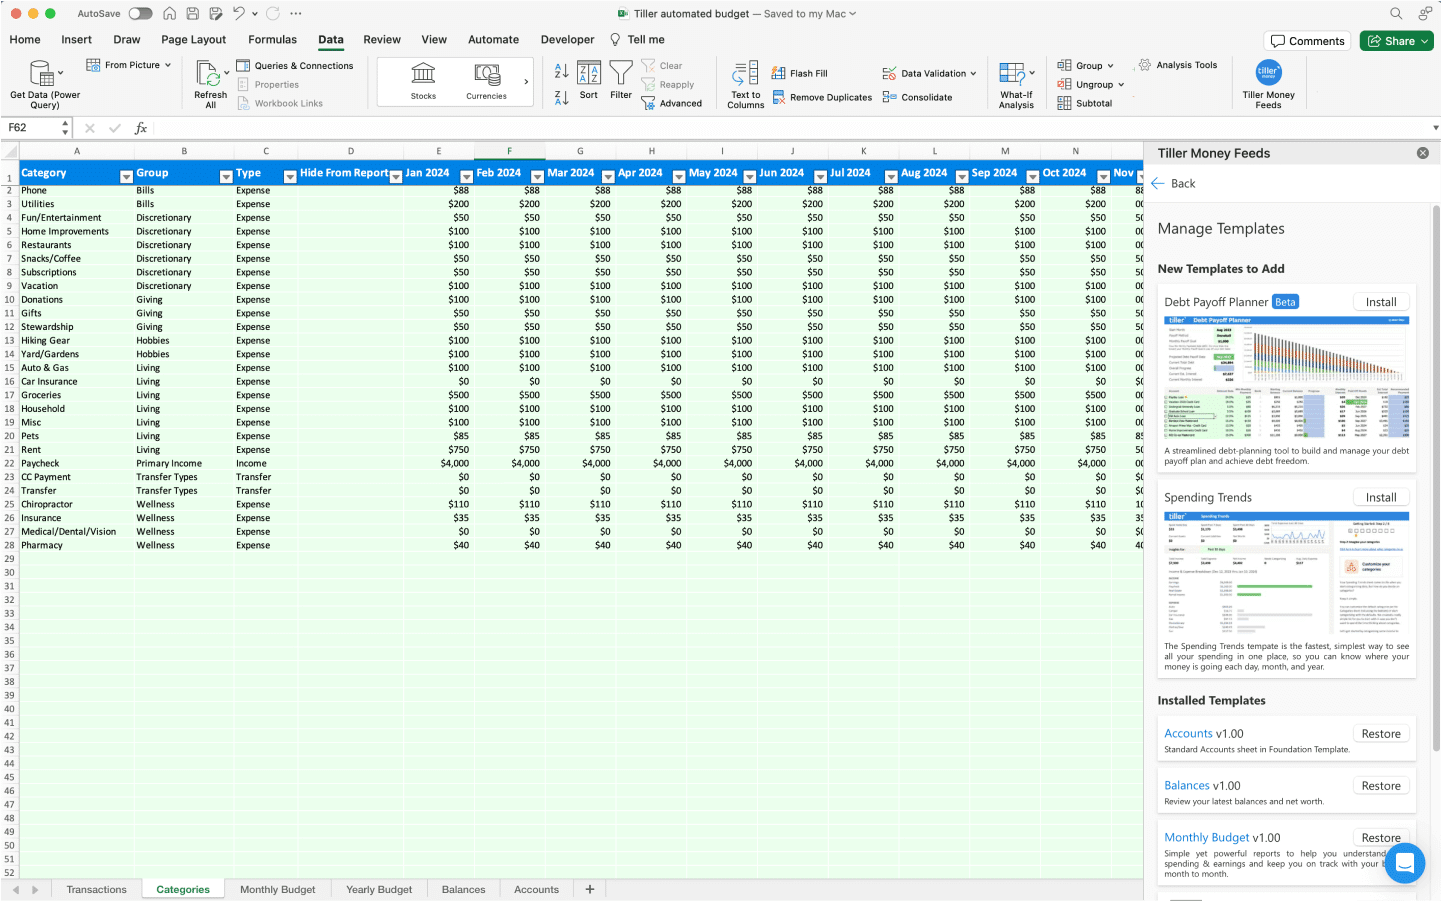The image size is (1441, 901).
Task: Open the custom Sort dialog
Action: pos(589,81)
